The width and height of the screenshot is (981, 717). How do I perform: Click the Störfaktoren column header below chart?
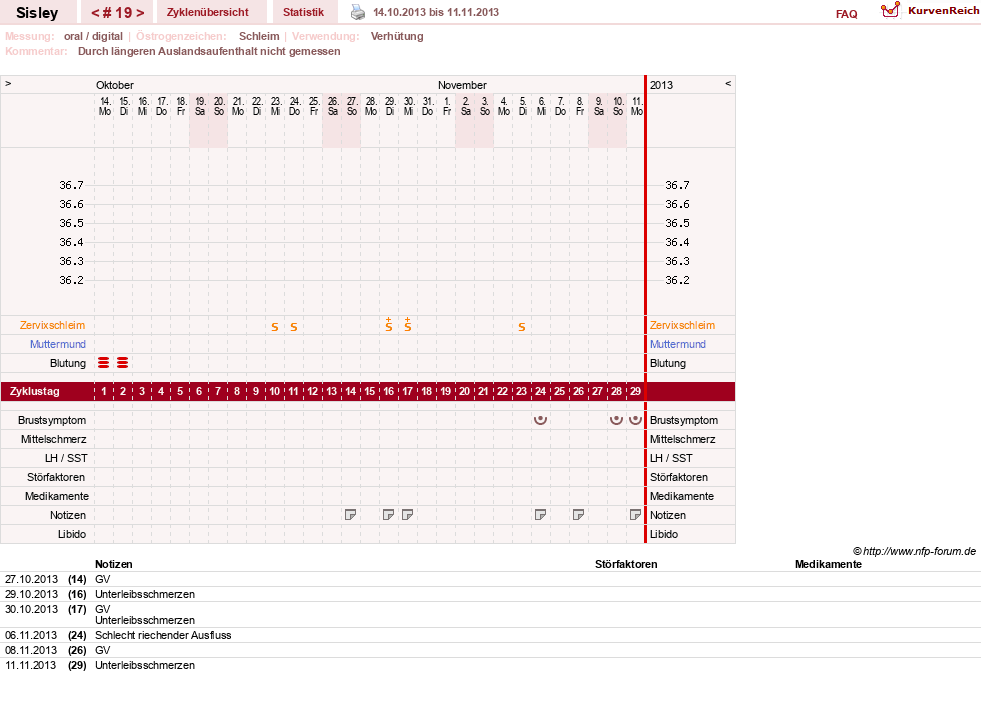point(626,564)
